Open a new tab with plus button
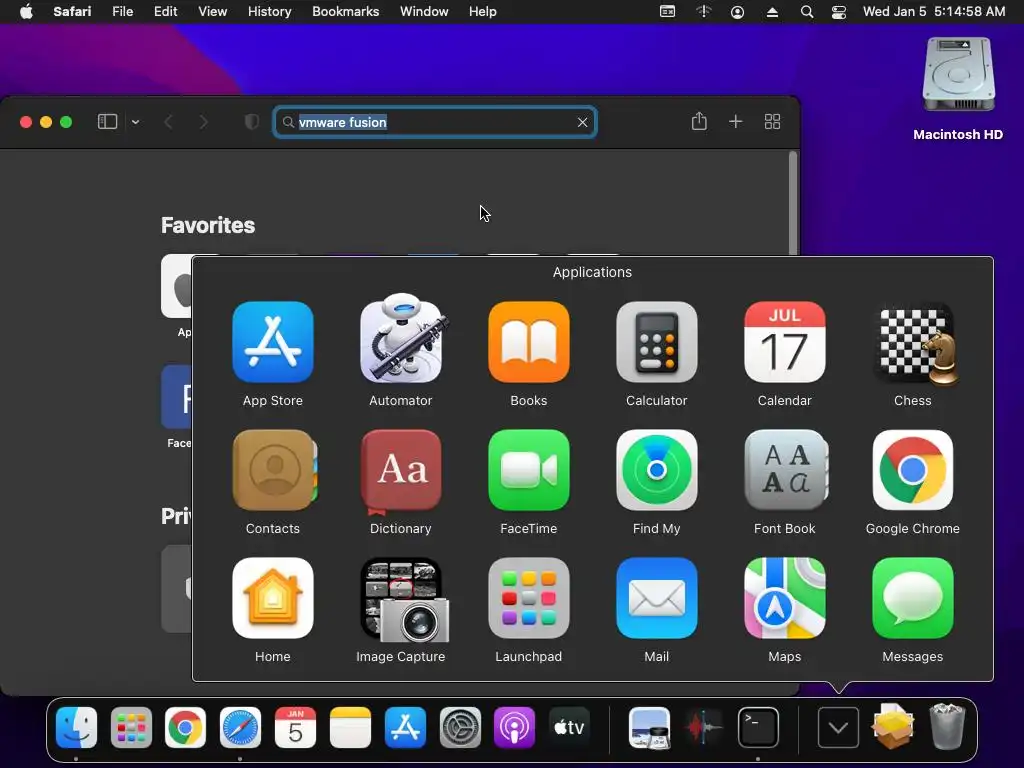The width and height of the screenshot is (1024, 768). pyautogui.click(x=735, y=121)
